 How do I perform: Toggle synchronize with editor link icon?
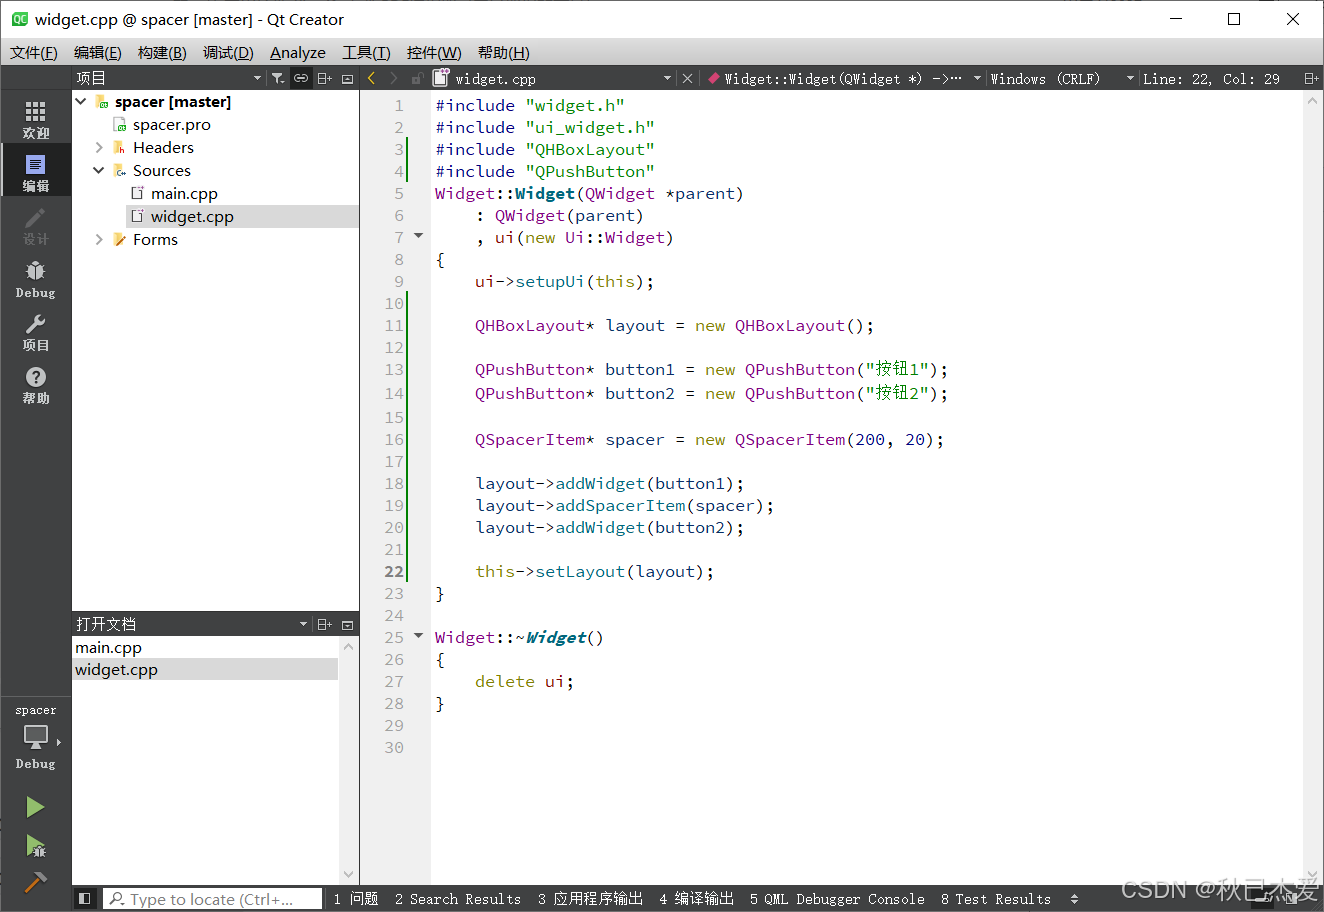(x=301, y=77)
